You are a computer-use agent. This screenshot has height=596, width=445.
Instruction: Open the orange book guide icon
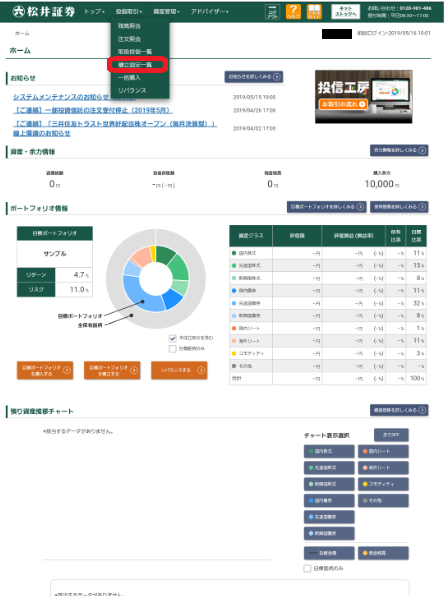point(314,12)
